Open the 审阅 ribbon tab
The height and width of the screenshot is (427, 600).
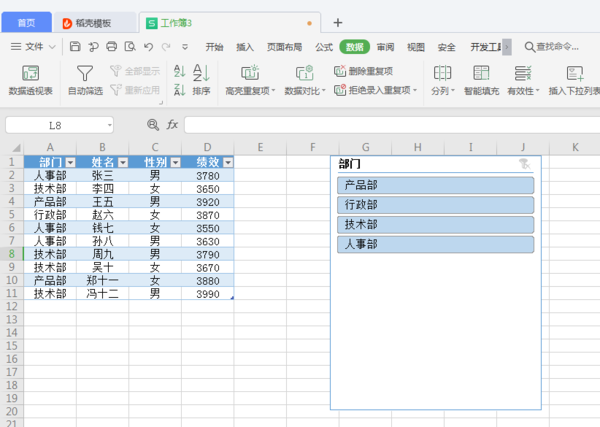(385, 47)
